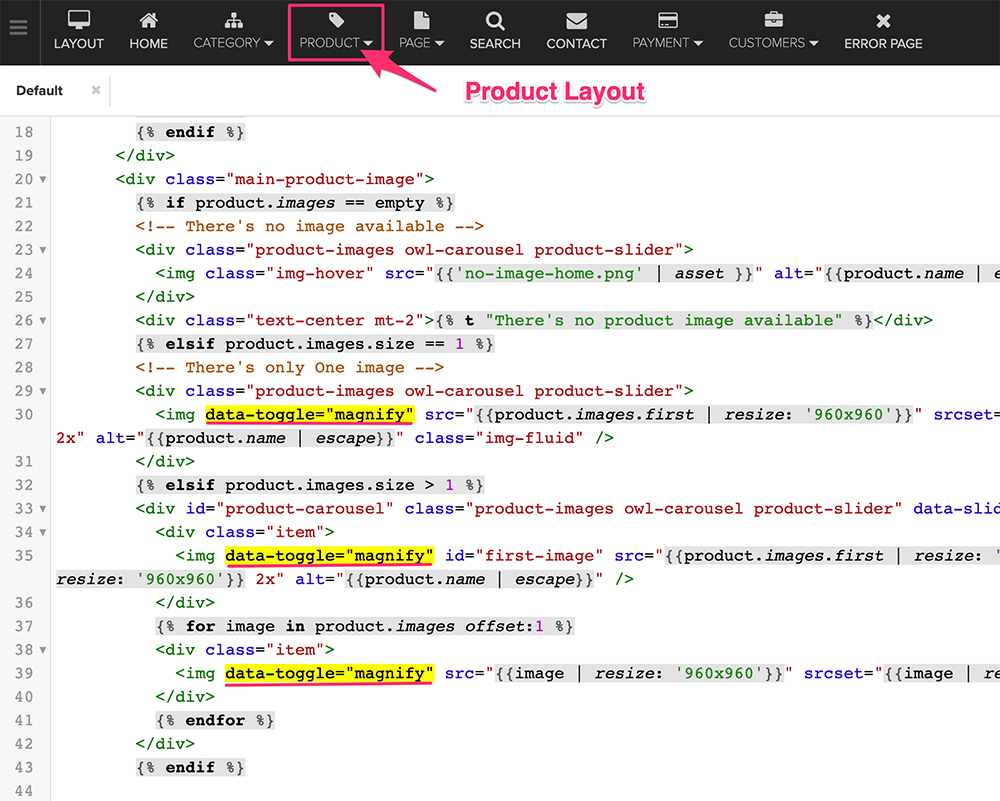
Task: Collapse code fold at line 20
Action: coord(42,180)
